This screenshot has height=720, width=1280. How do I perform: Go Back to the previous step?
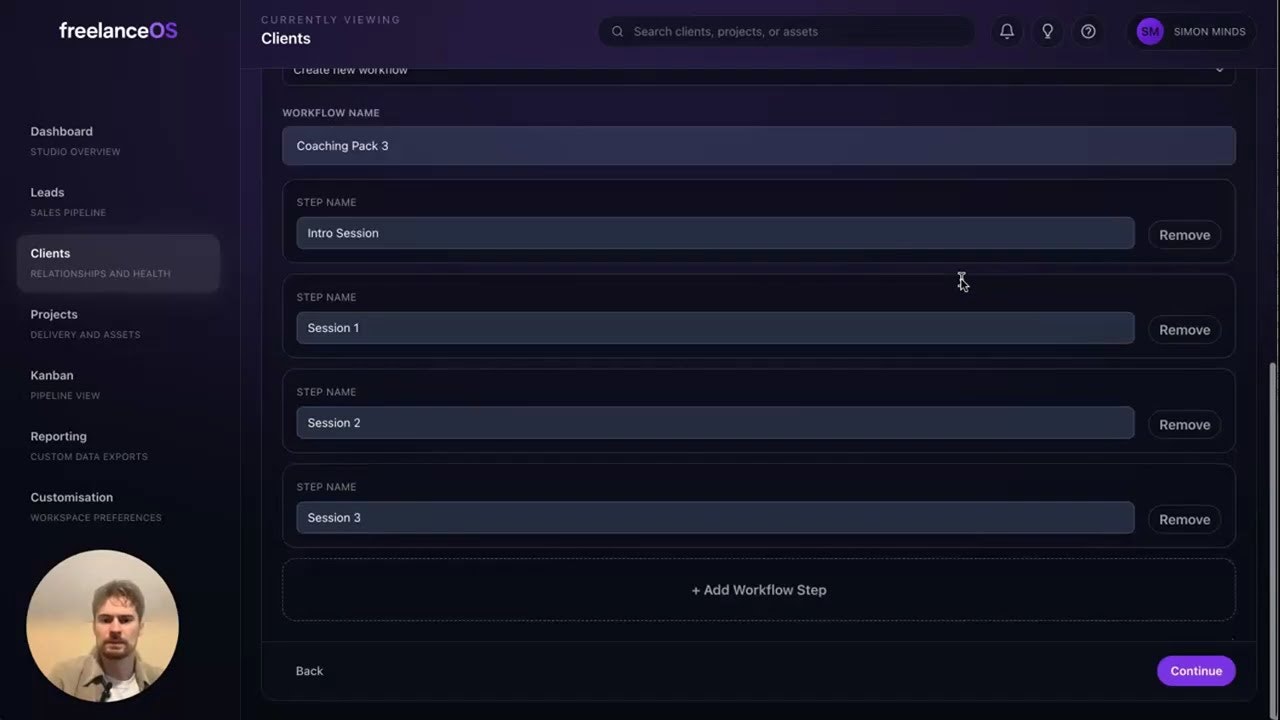(309, 671)
